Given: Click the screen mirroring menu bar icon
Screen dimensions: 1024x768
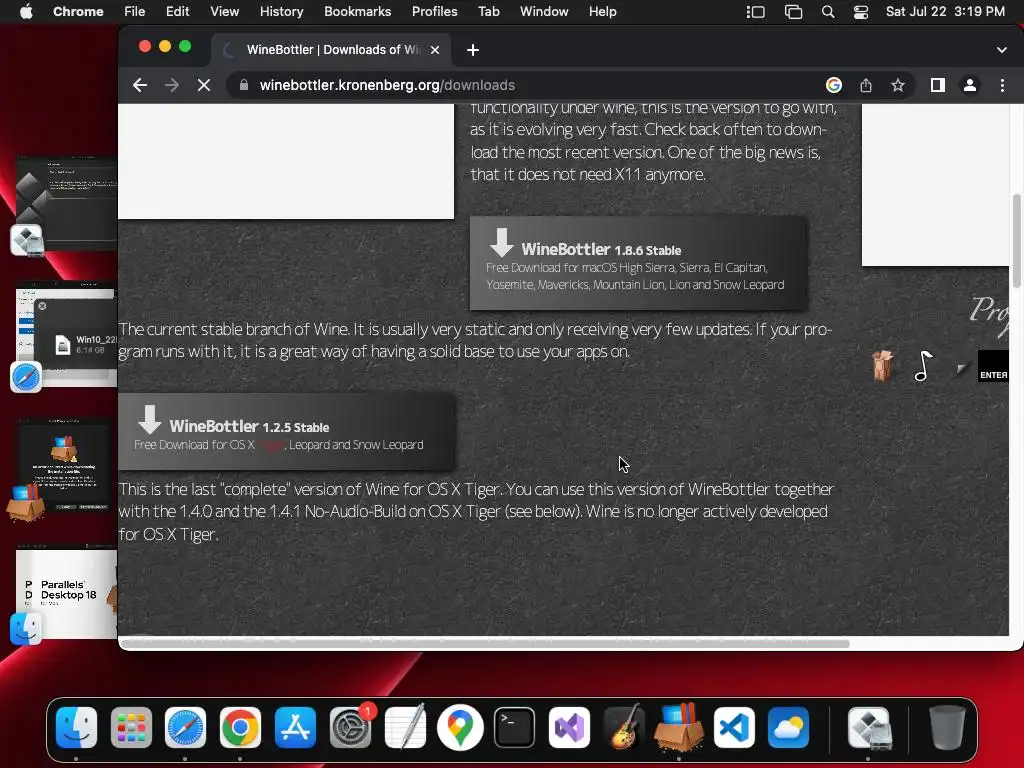Looking at the screenshot, I should pos(793,12).
